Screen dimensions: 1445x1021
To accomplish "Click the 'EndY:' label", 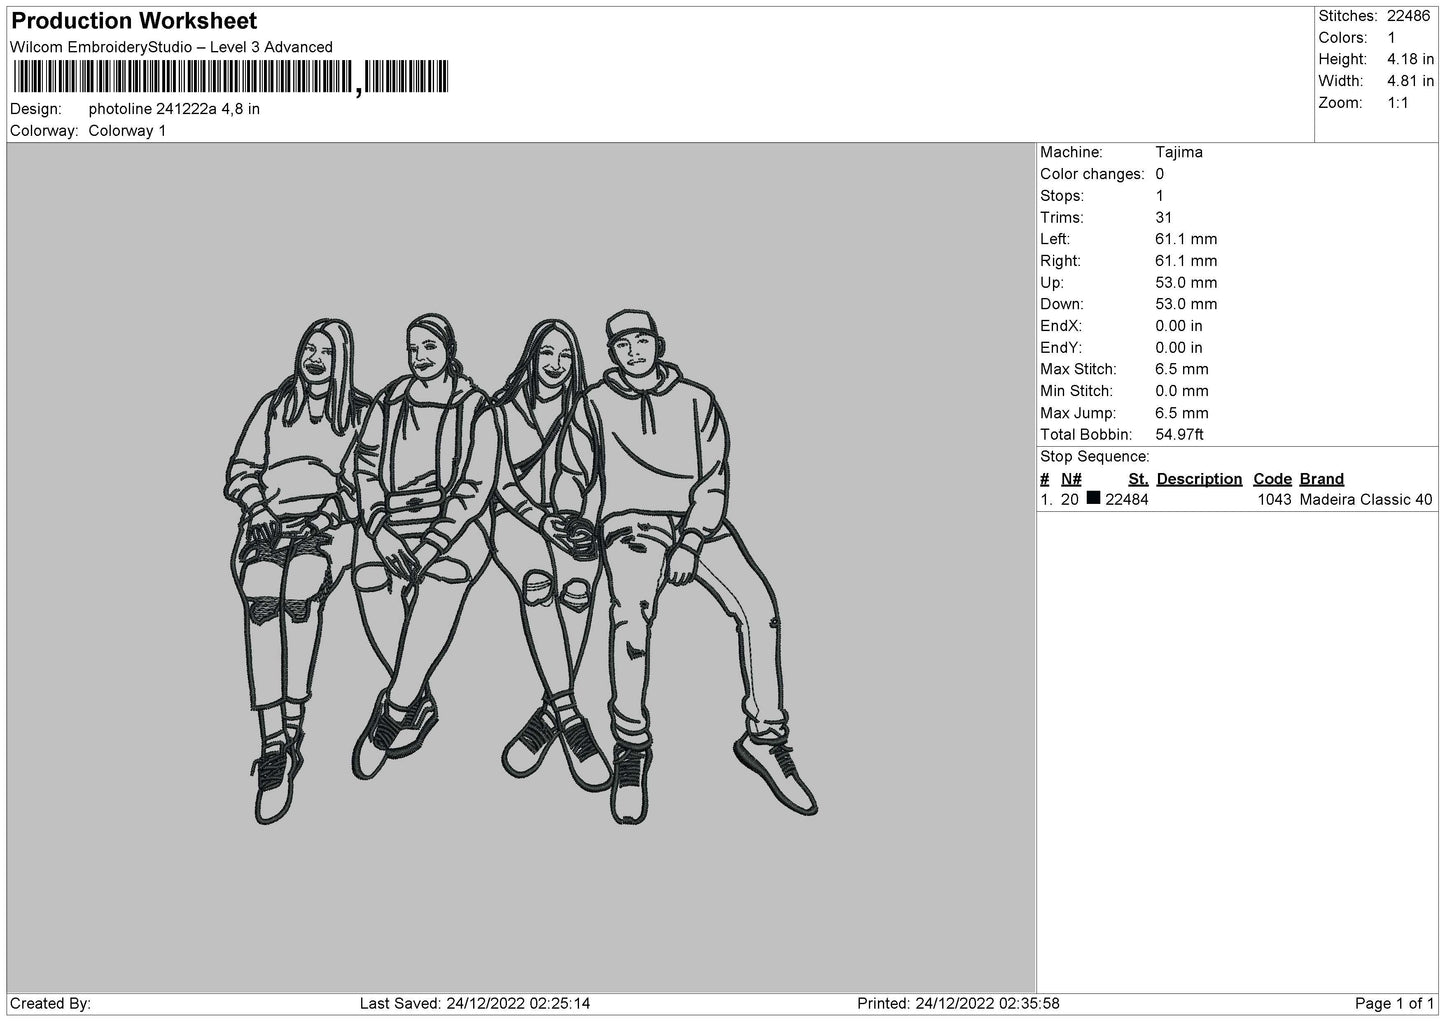I will [x=1061, y=348].
